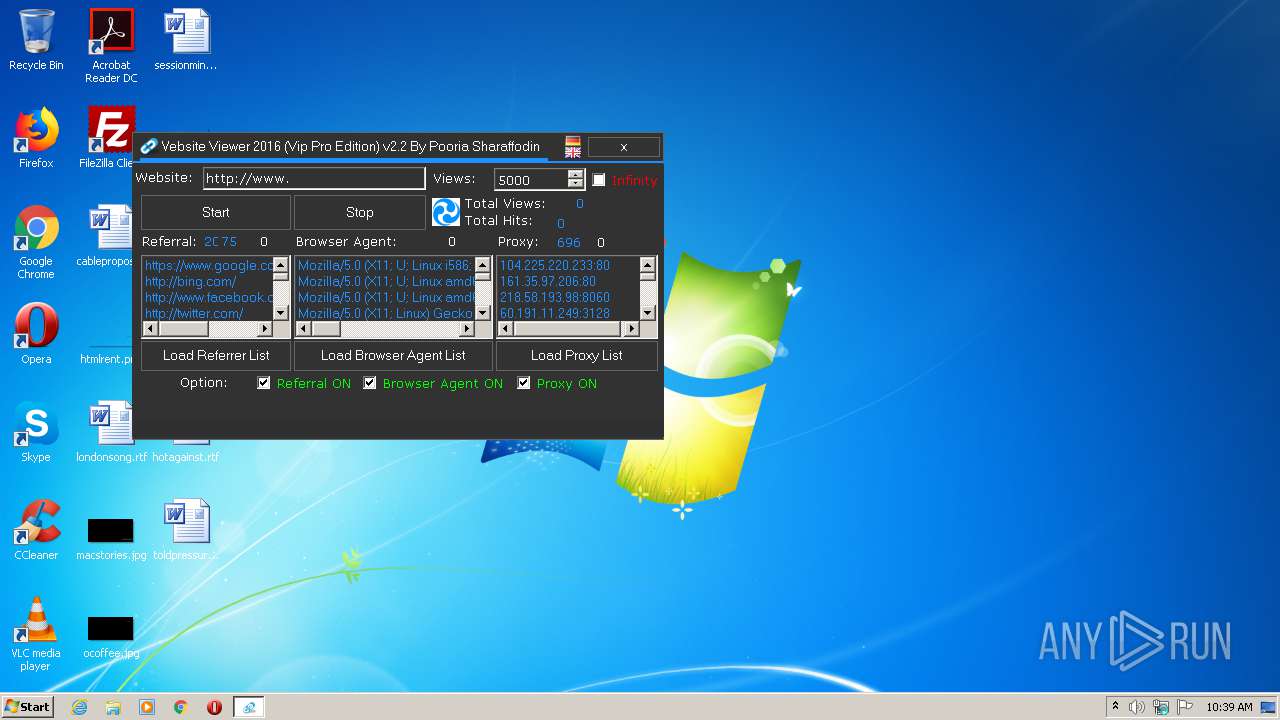The height and width of the screenshot is (720, 1280).
Task: Open Internet Explorer in taskbar
Action: (80, 707)
